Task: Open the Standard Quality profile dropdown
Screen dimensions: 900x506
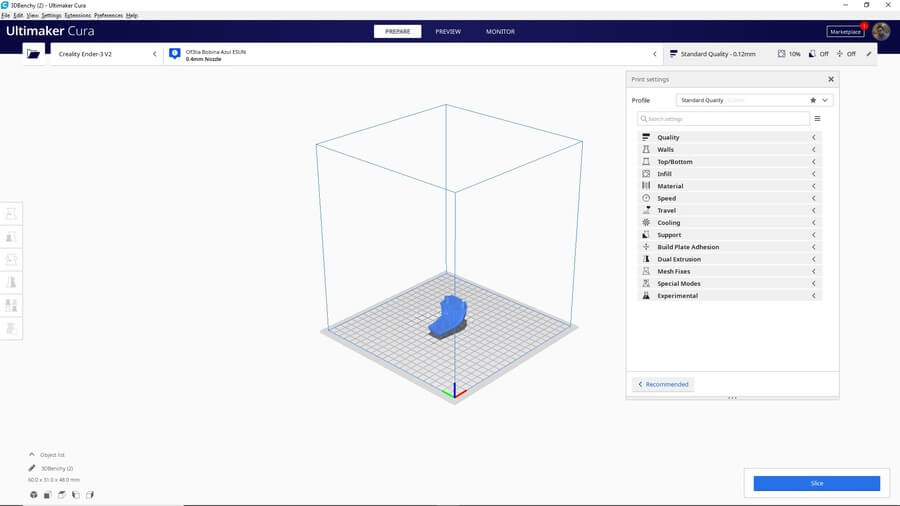Action: [x=754, y=100]
